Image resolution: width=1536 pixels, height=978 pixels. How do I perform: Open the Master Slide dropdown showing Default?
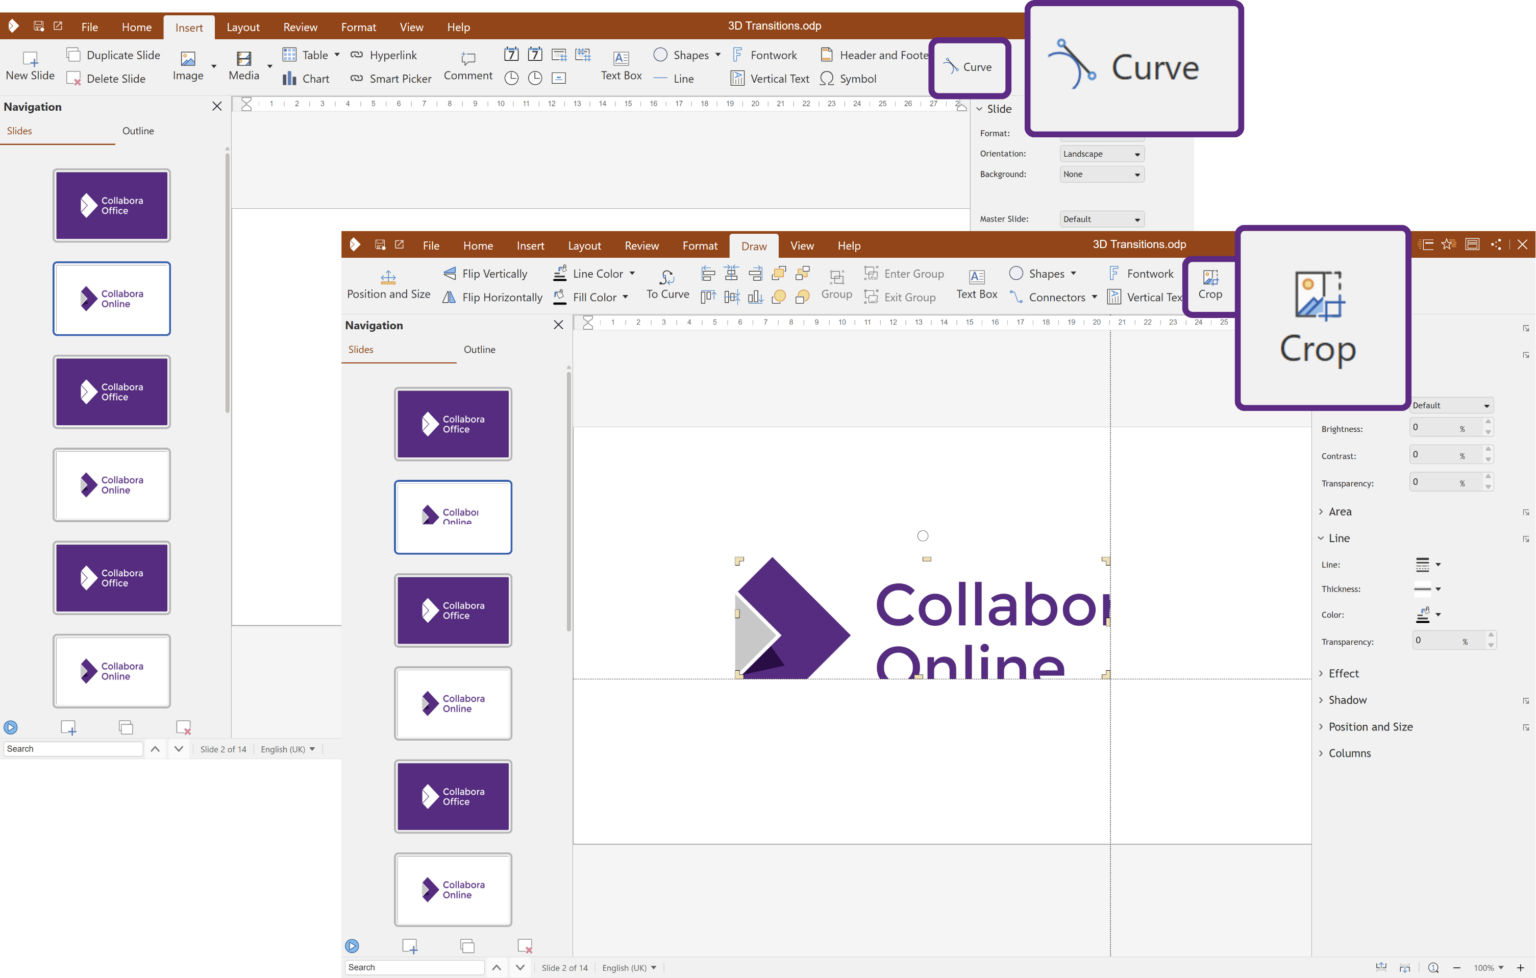tap(1101, 219)
